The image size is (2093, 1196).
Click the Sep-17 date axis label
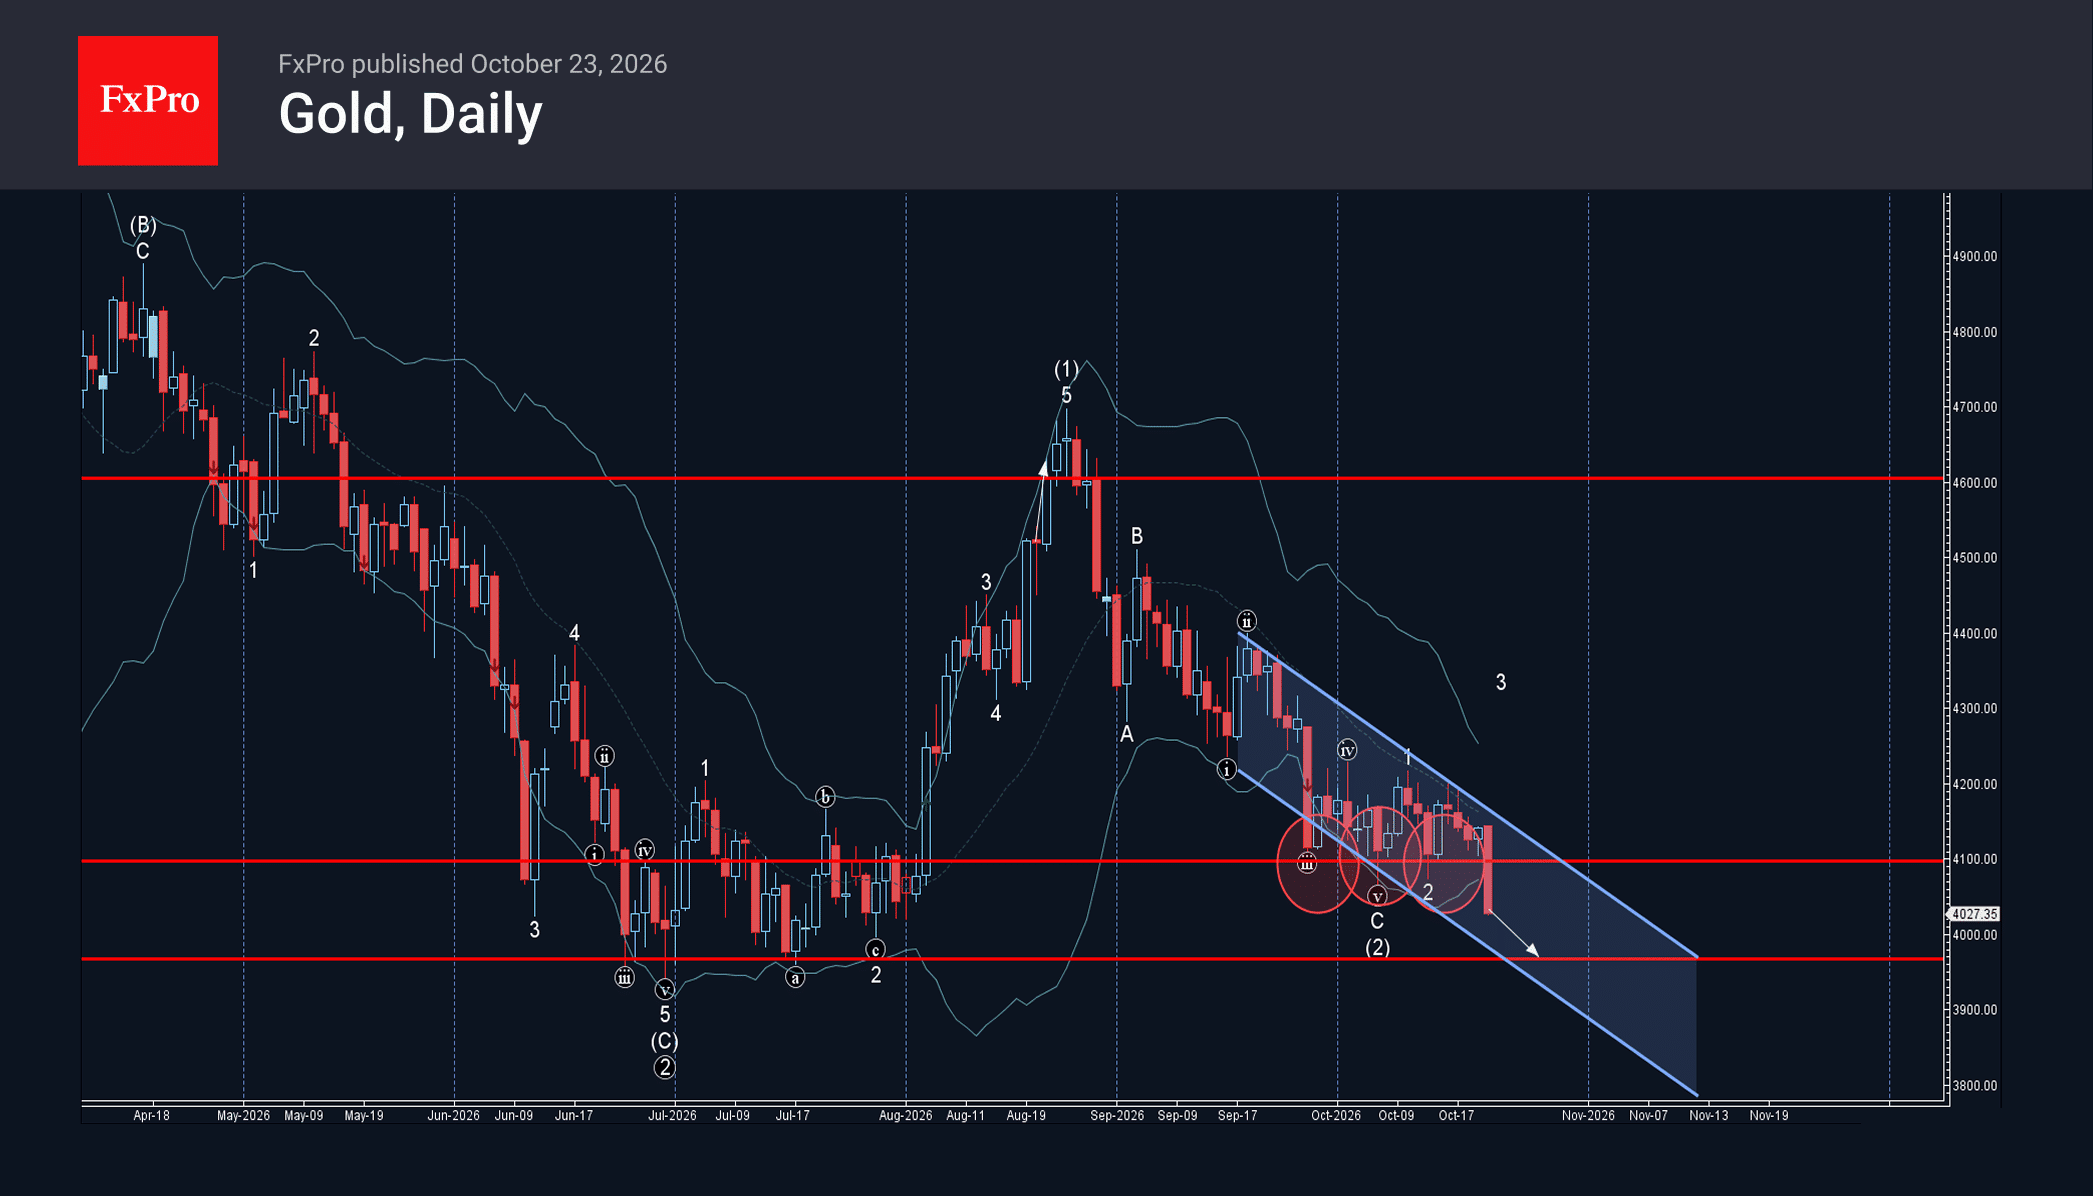pos(1237,1115)
